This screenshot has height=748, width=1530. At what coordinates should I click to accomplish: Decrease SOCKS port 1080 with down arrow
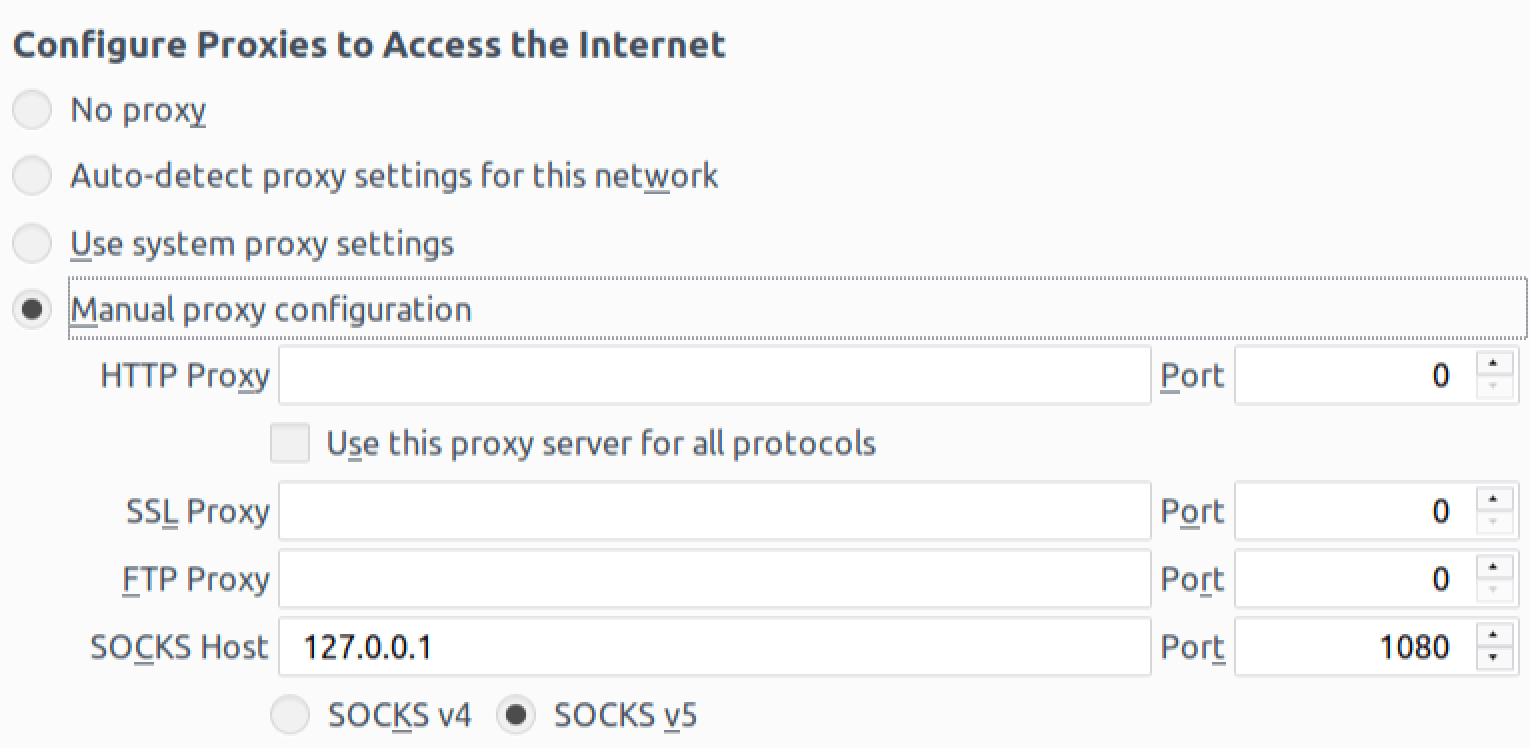point(1494,659)
